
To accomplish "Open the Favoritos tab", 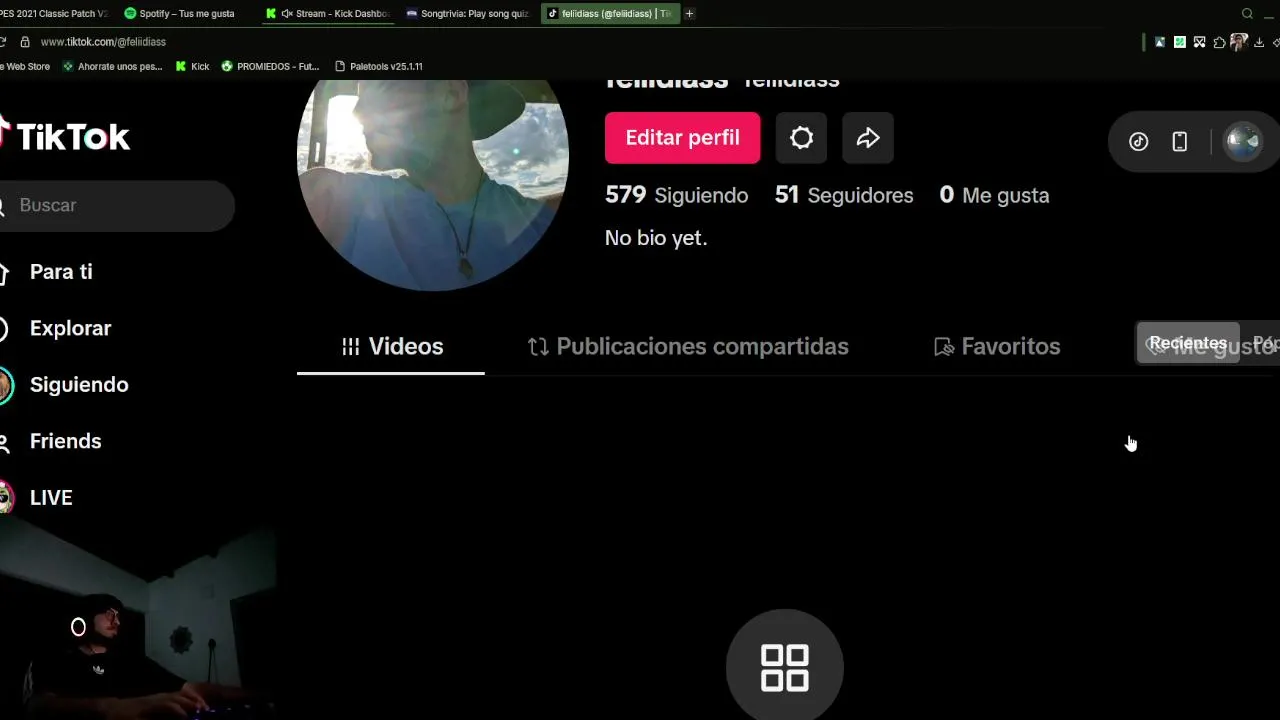I will 997,347.
